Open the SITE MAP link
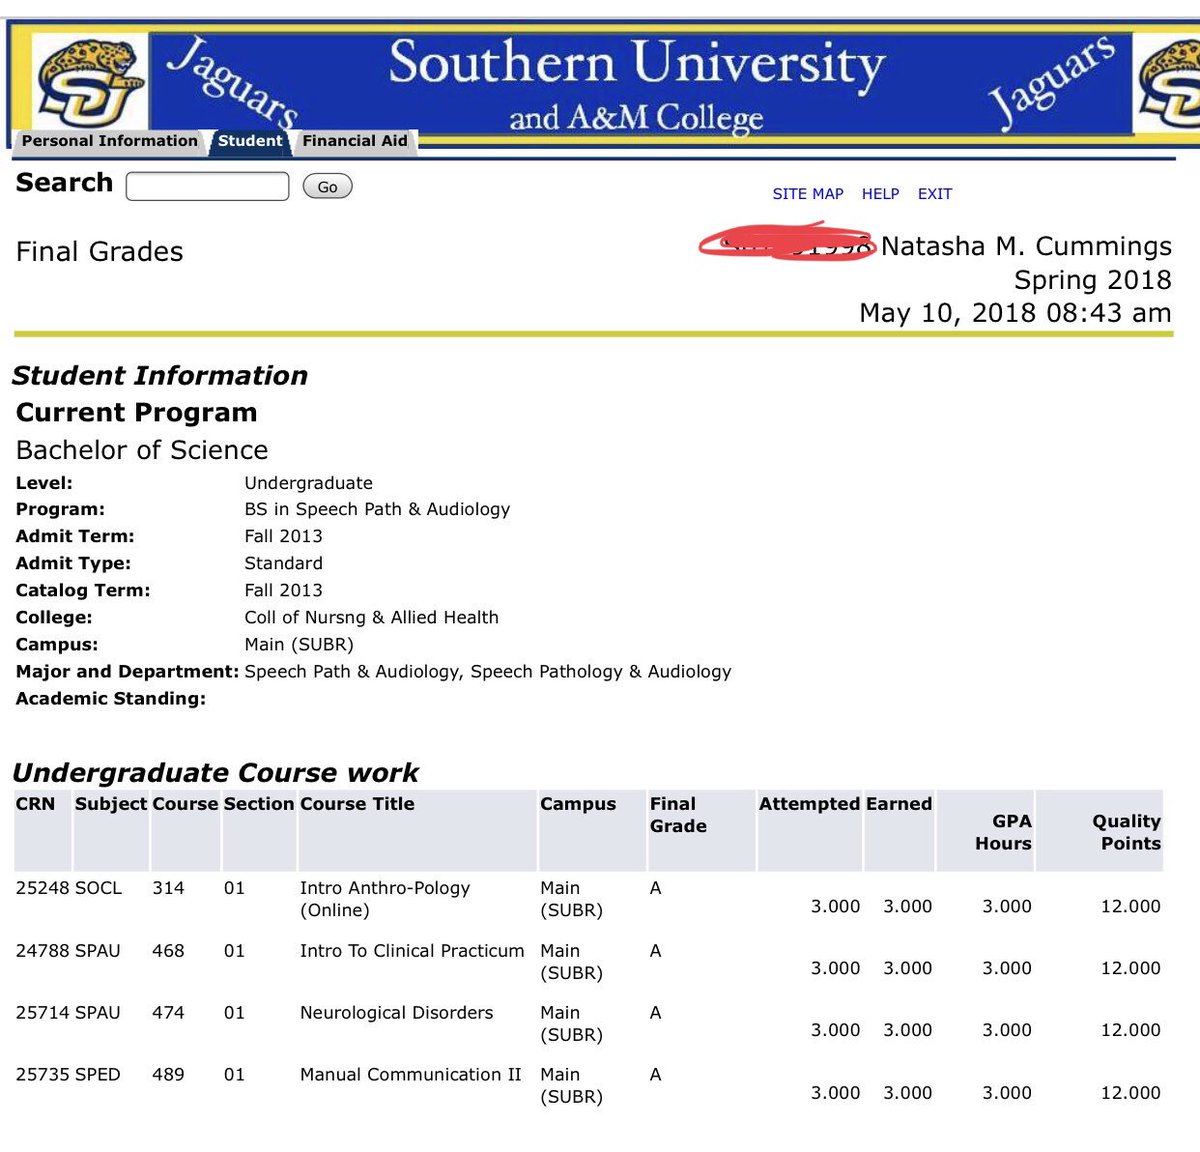1200x1152 pixels. [x=808, y=194]
